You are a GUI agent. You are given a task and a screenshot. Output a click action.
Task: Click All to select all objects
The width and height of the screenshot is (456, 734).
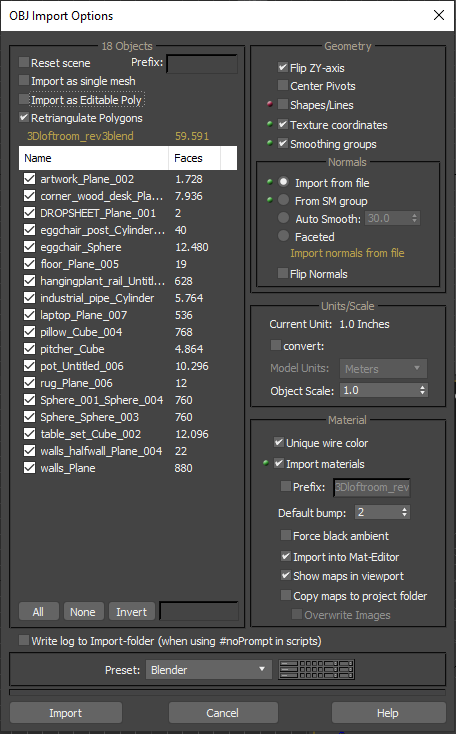(38, 611)
